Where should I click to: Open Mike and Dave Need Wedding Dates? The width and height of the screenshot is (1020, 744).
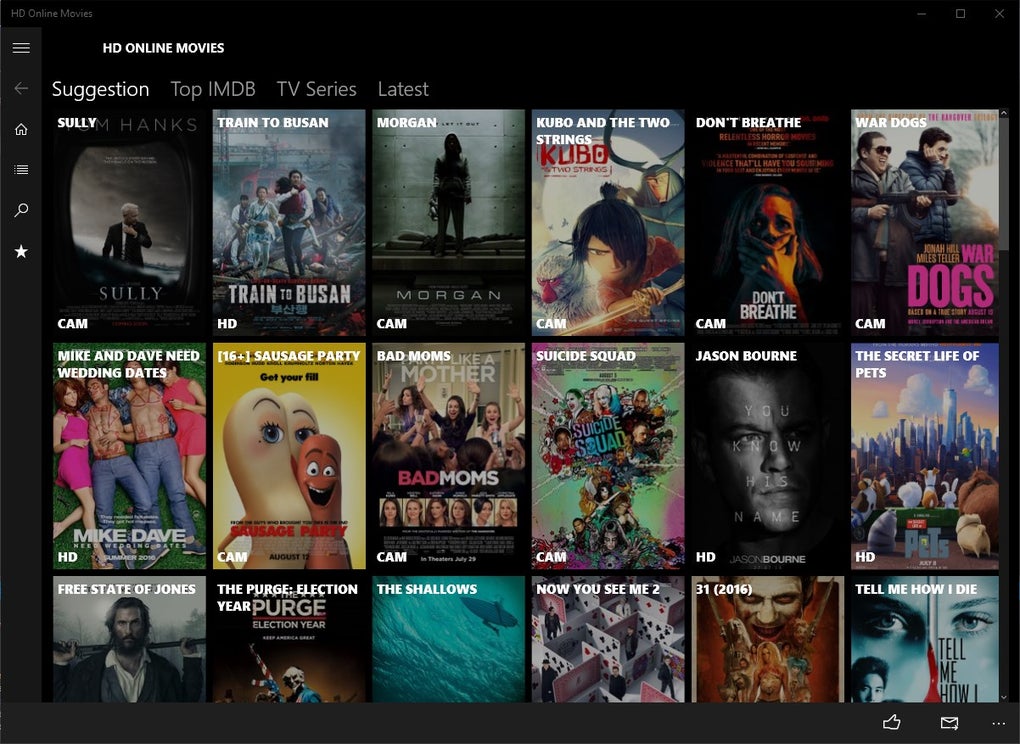(129, 456)
